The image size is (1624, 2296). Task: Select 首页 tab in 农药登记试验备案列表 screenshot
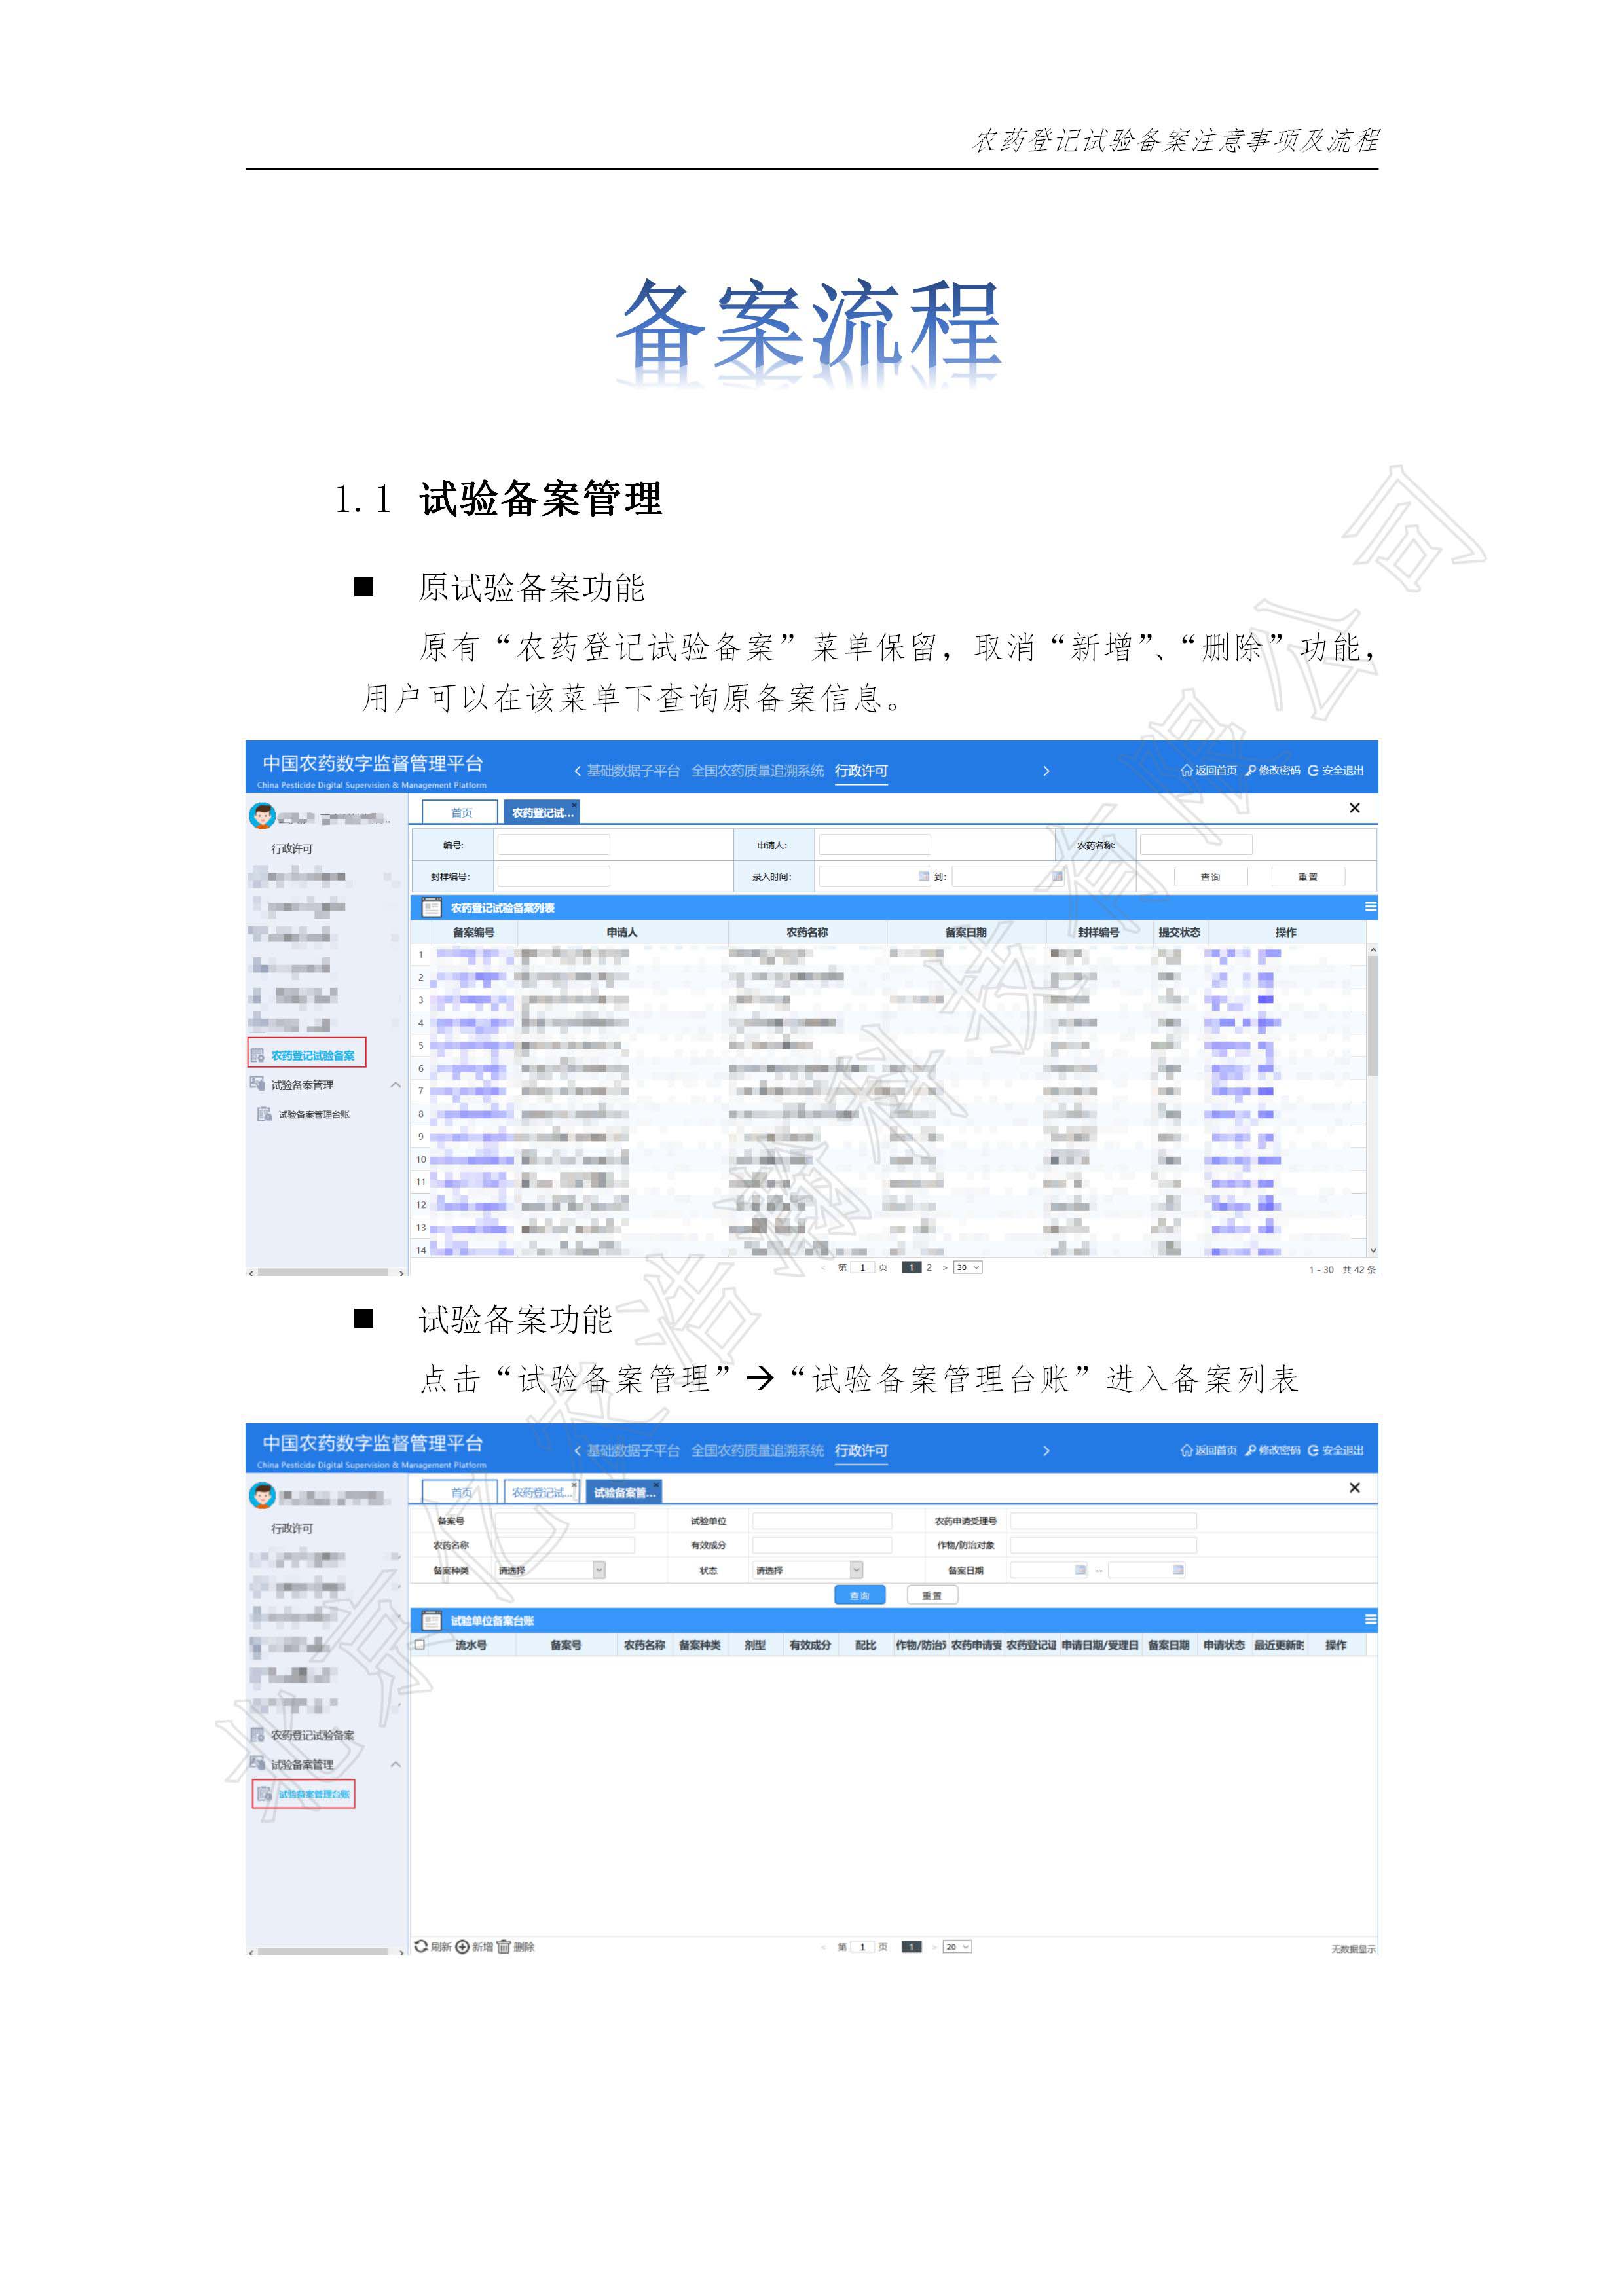click(460, 812)
